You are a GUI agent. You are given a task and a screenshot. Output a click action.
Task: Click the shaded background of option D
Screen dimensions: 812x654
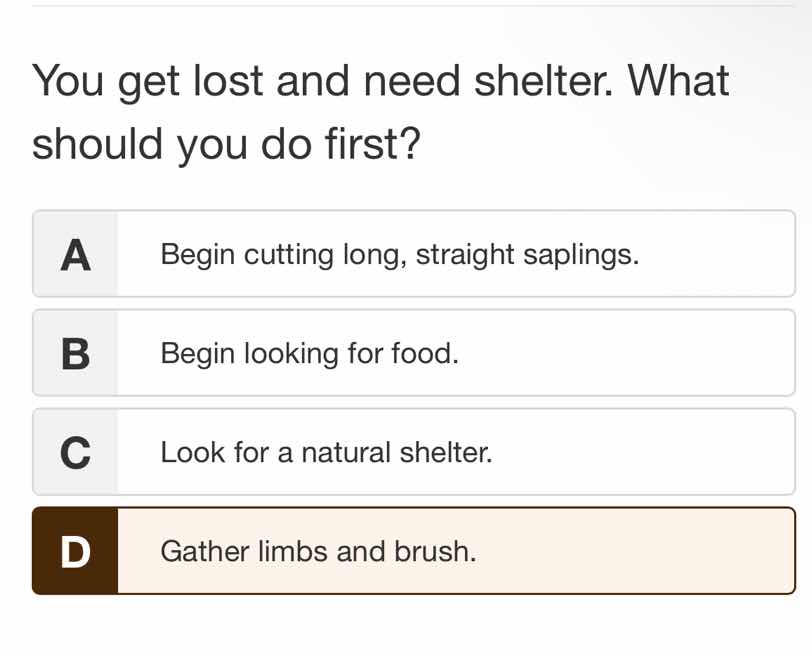(x=600, y=551)
